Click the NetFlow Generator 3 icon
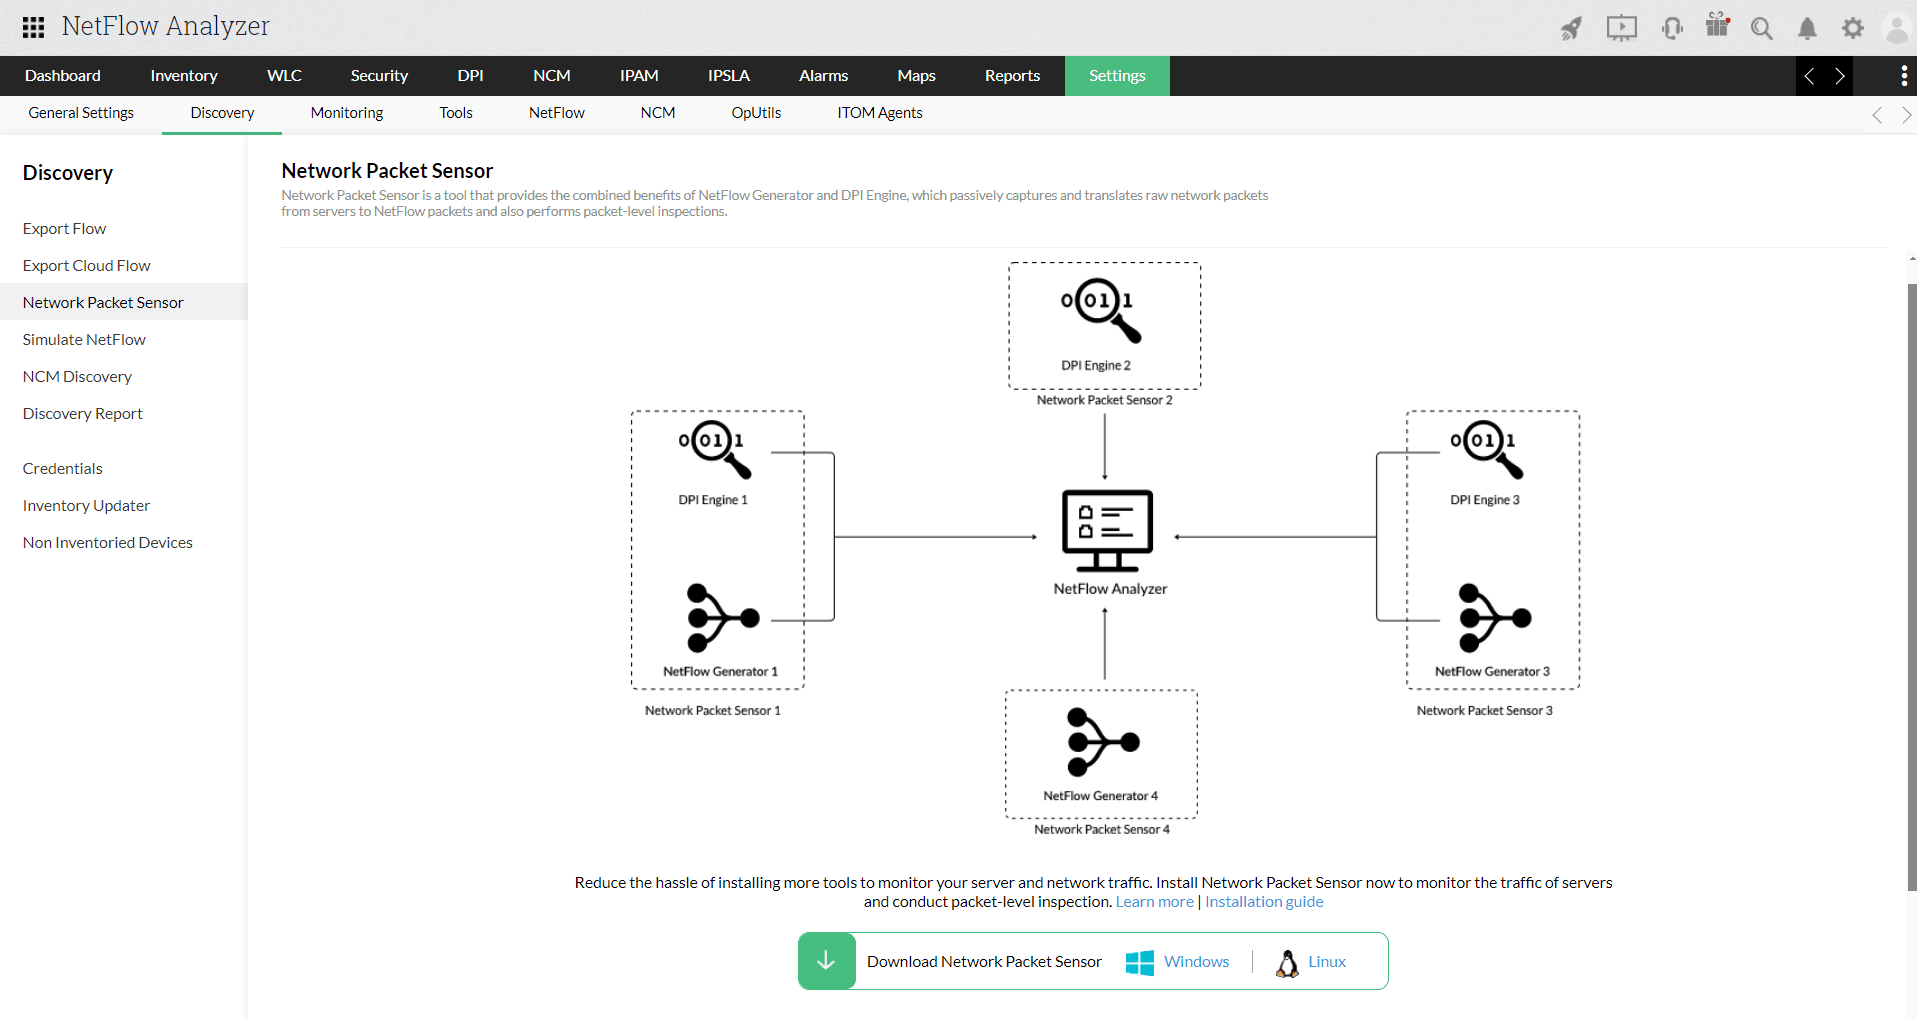The width and height of the screenshot is (1917, 1019). coord(1495,618)
